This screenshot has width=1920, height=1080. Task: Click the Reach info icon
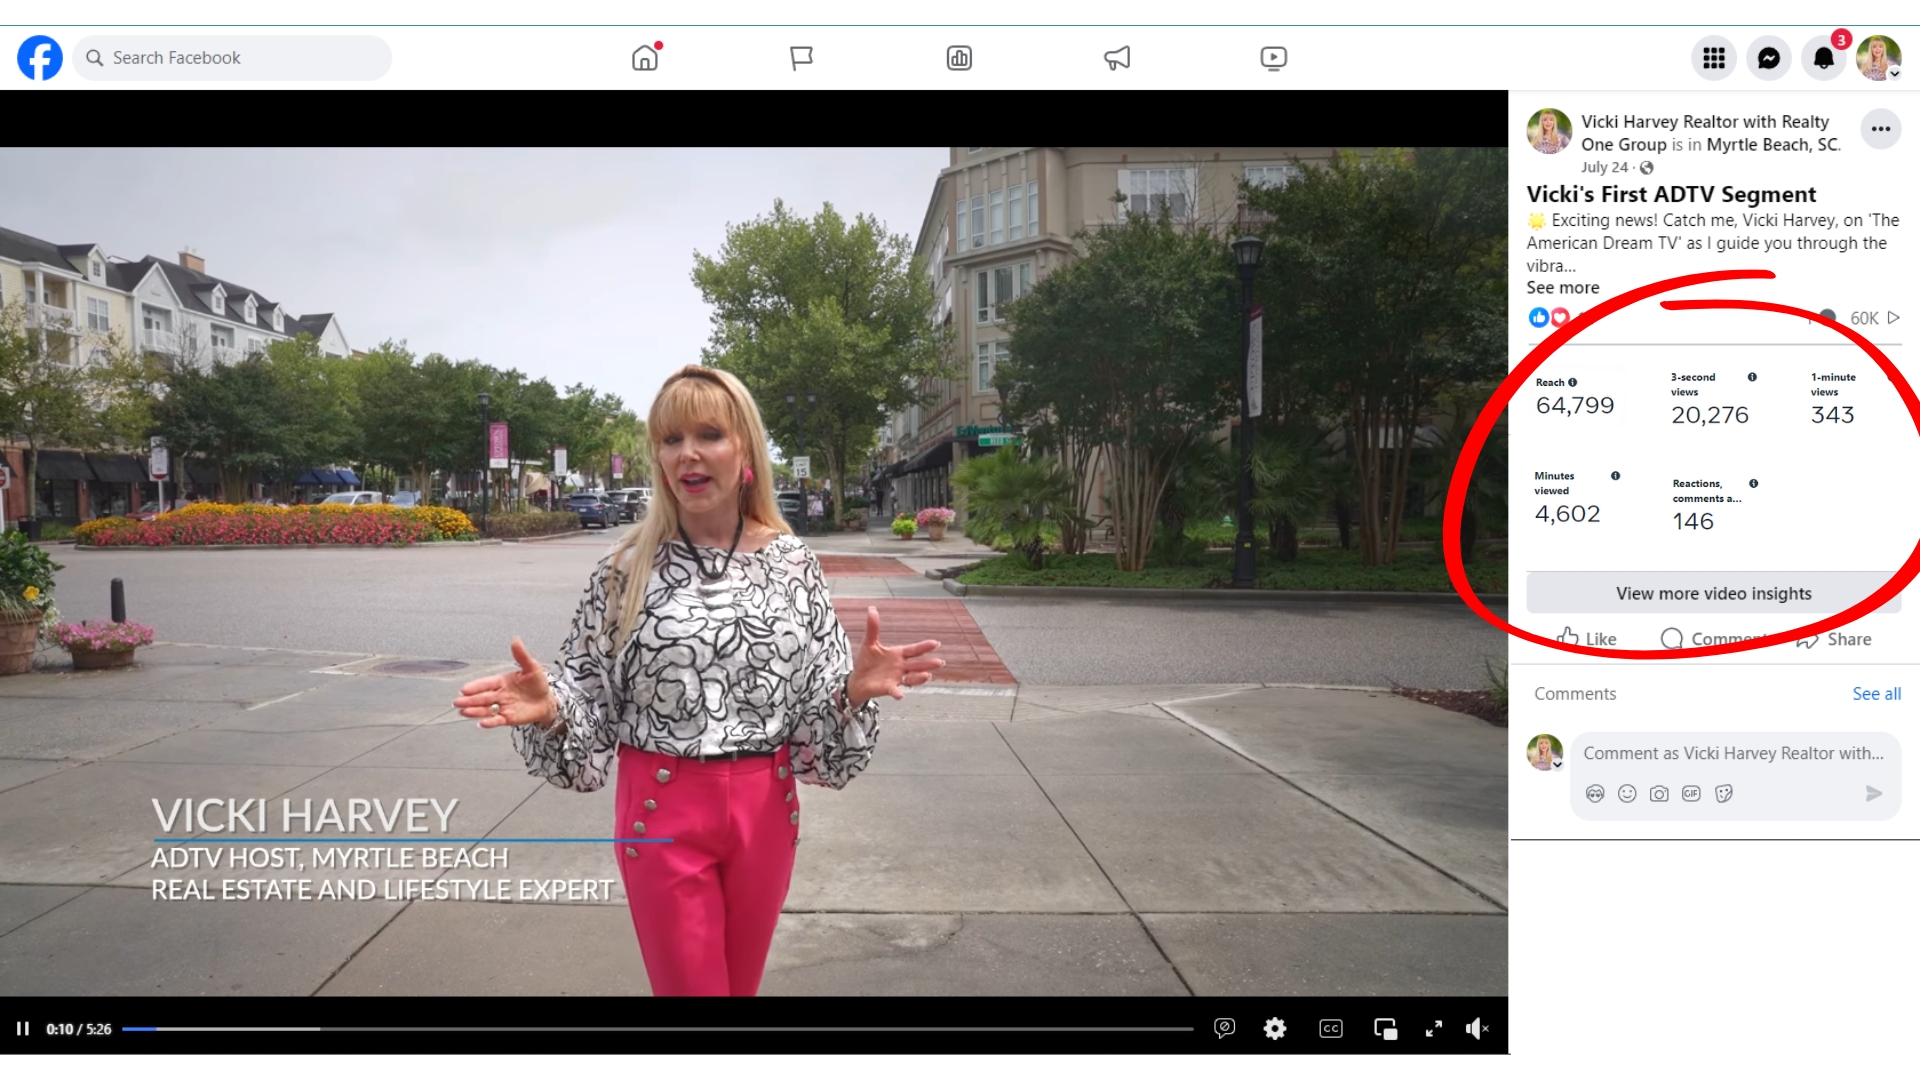coord(1573,382)
